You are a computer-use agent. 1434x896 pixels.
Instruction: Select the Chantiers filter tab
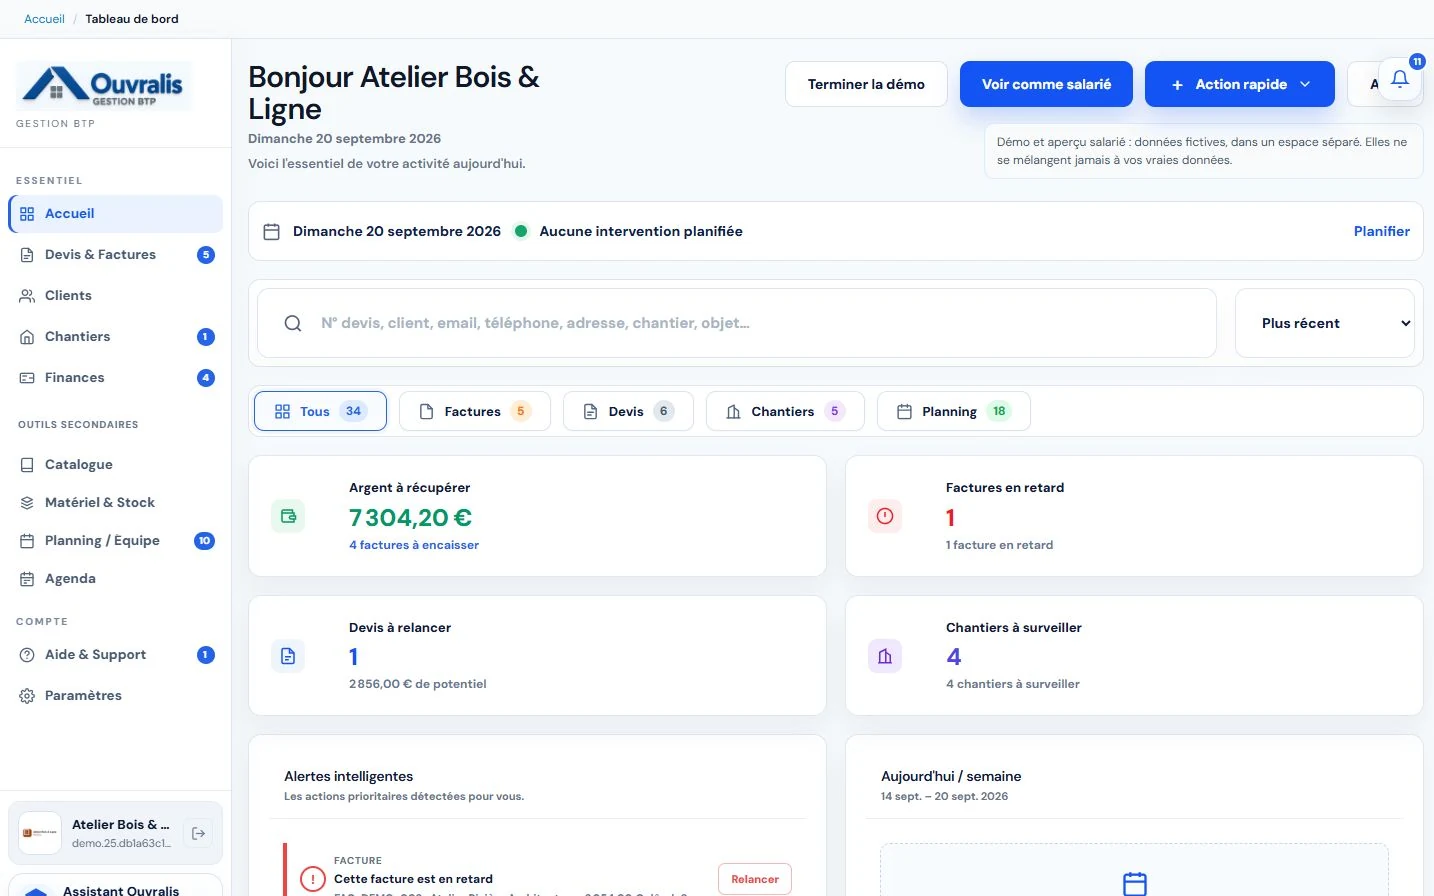point(785,411)
